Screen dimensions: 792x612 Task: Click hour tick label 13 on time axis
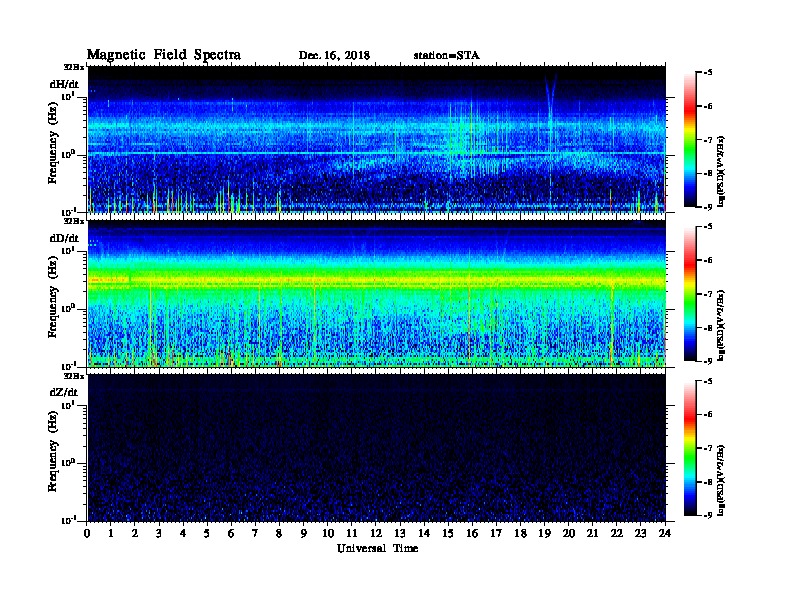tap(400, 533)
